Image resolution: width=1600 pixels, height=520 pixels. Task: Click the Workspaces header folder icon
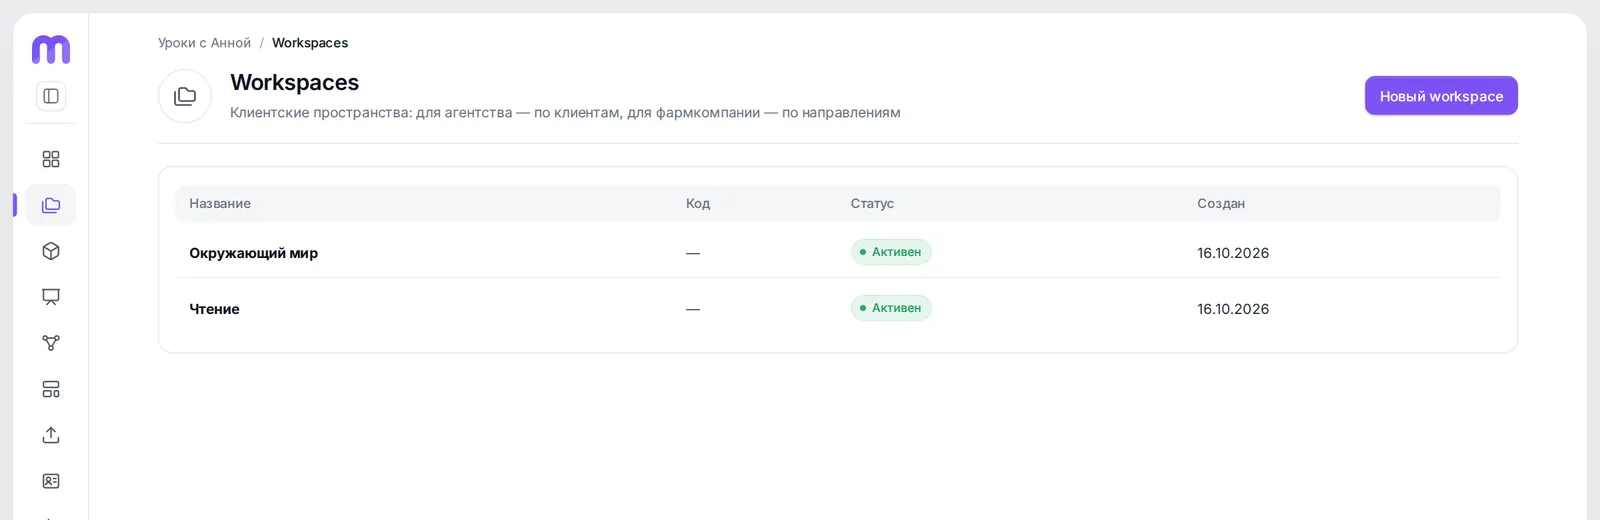185,96
